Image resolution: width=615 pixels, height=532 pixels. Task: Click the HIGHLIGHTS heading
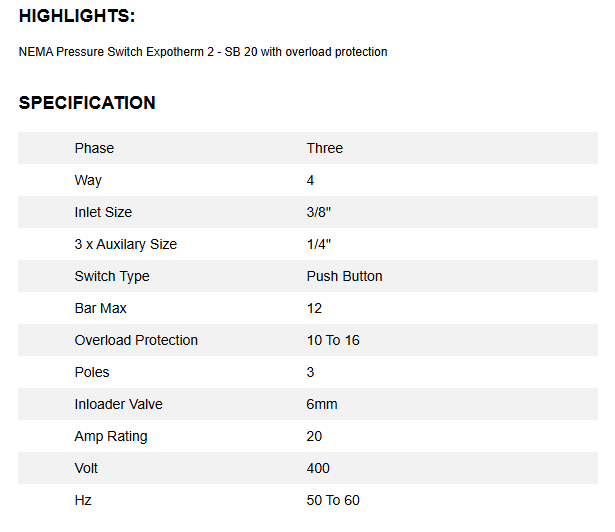coord(77,16)
